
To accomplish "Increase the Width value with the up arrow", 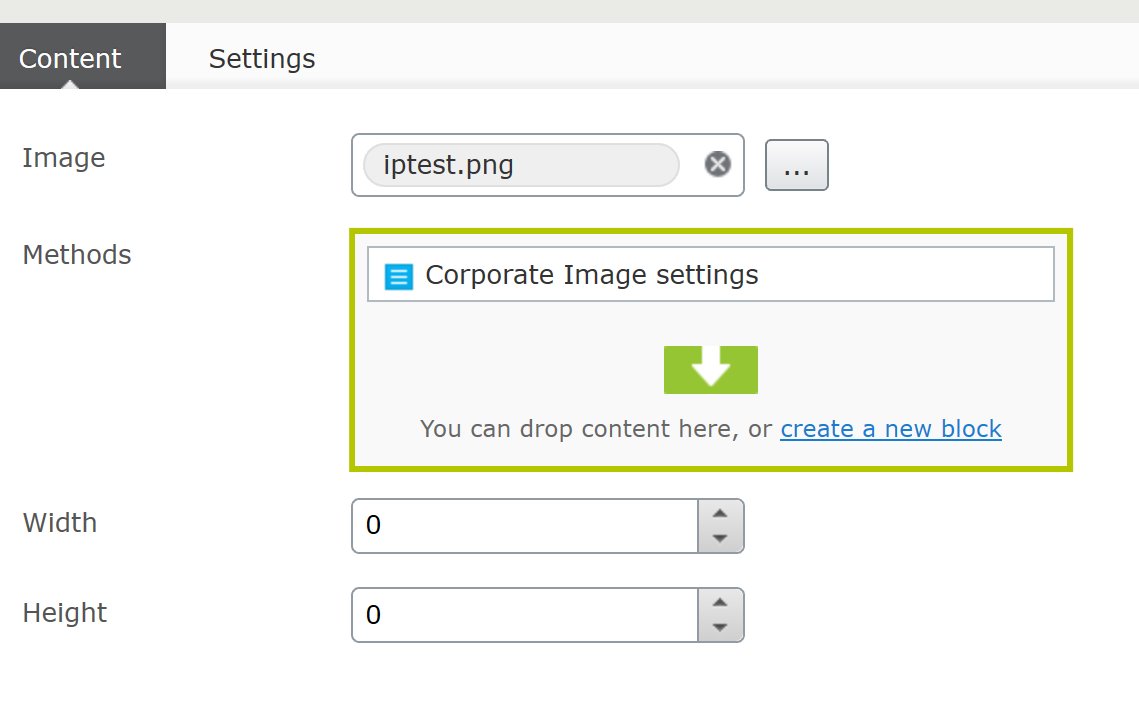I will coord(719,513).
